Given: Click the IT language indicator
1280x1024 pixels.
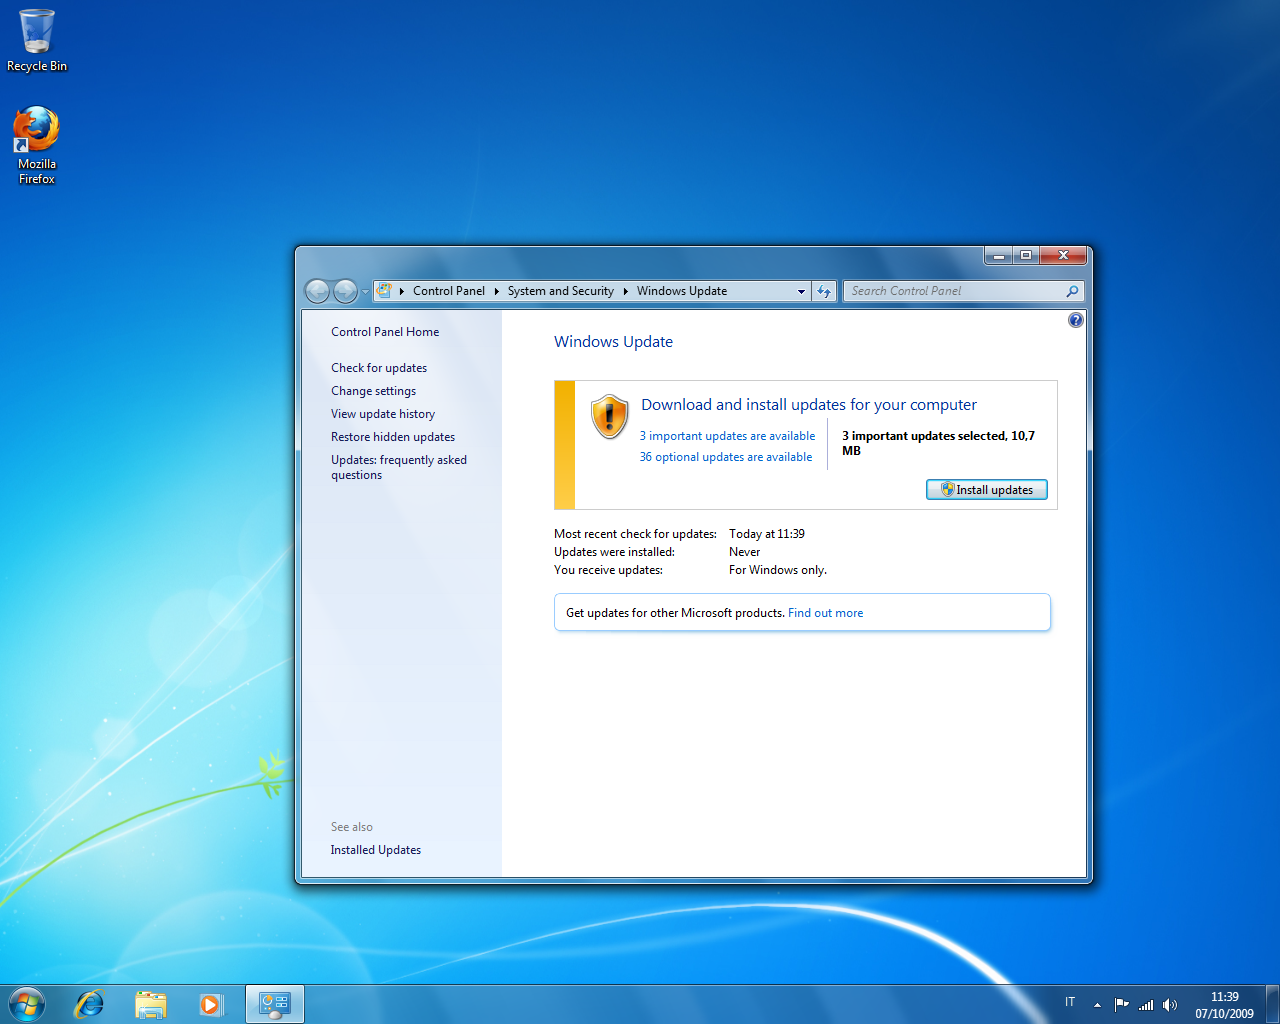Looking at the screenshot, I should 1070,1002.
